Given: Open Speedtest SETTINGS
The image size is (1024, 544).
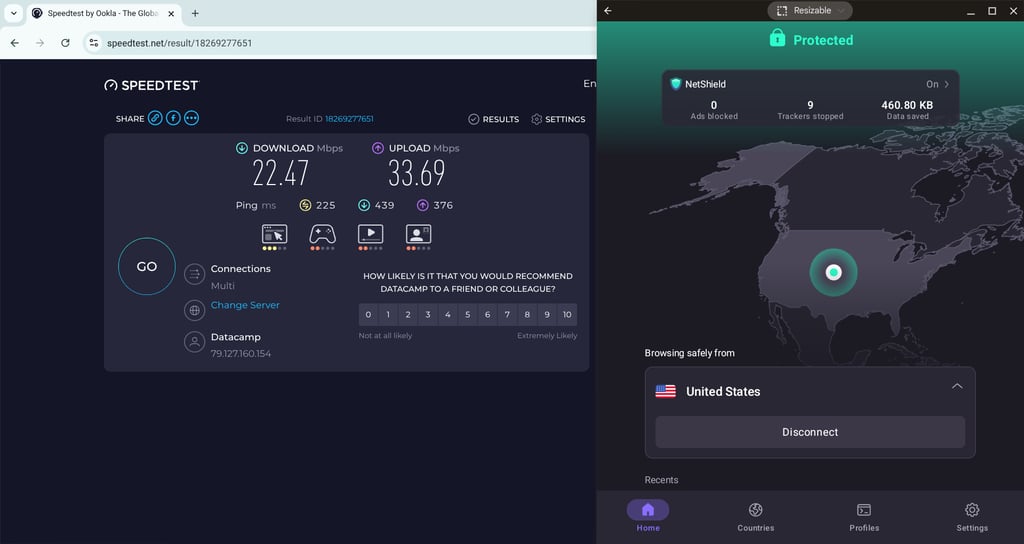Looking at the screenshot, I should click(x=558, y=119).
